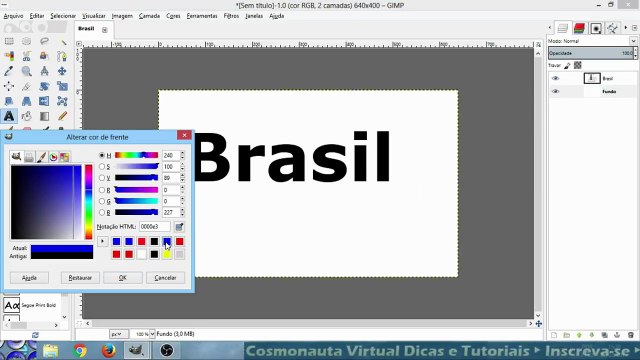Select the R red radio button

point(102,190)
